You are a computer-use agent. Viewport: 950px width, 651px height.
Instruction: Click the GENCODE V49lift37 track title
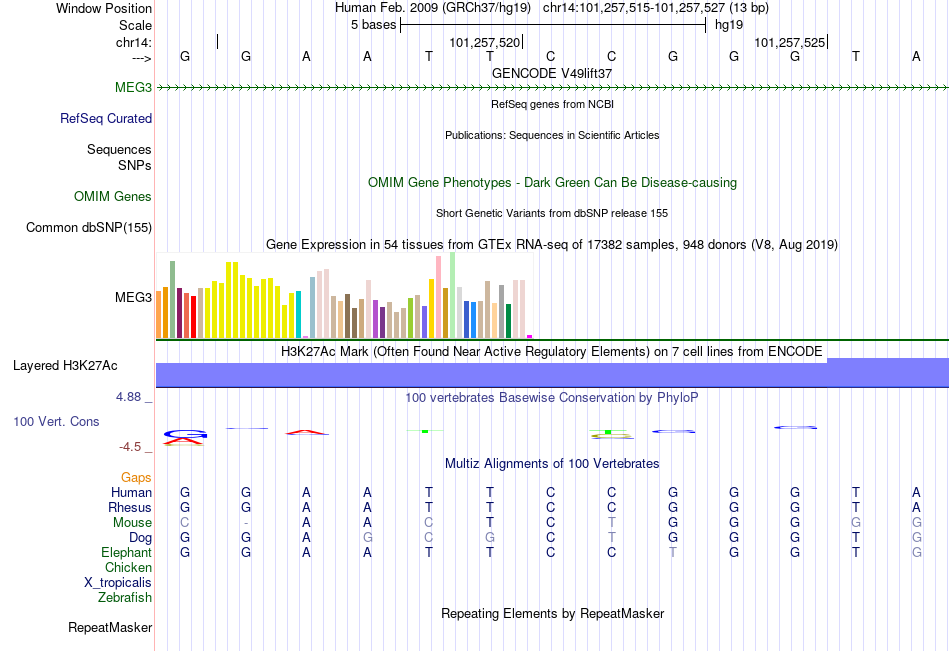point(552,73)
